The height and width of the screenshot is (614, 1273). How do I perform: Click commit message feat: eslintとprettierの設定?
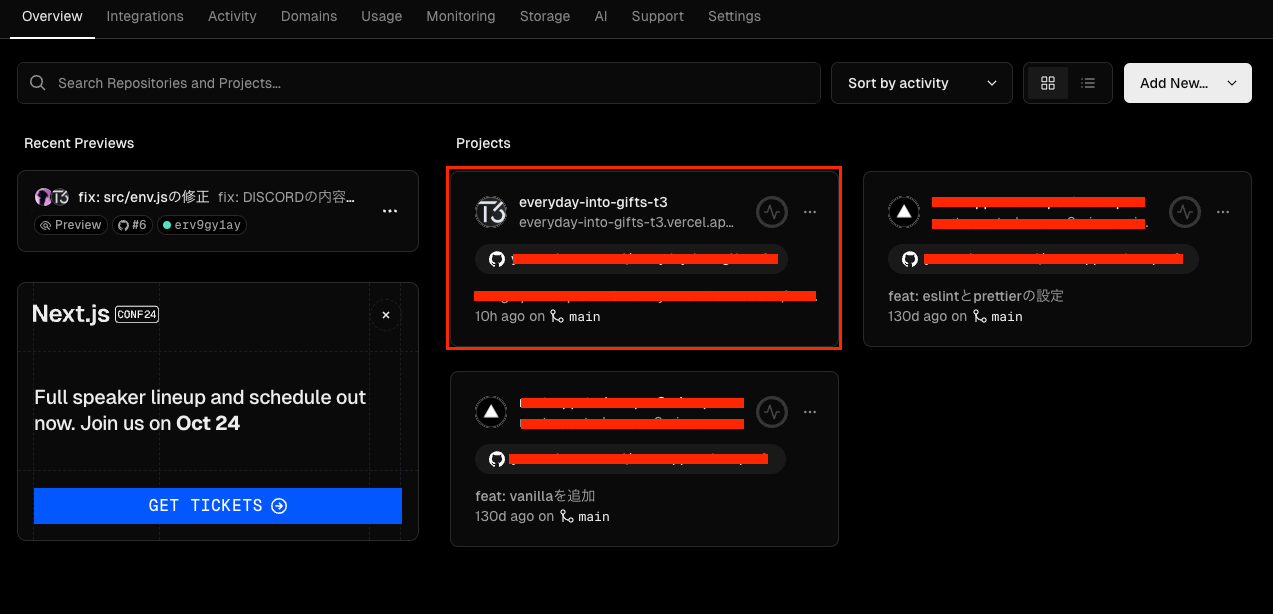(x=976, y=296)
